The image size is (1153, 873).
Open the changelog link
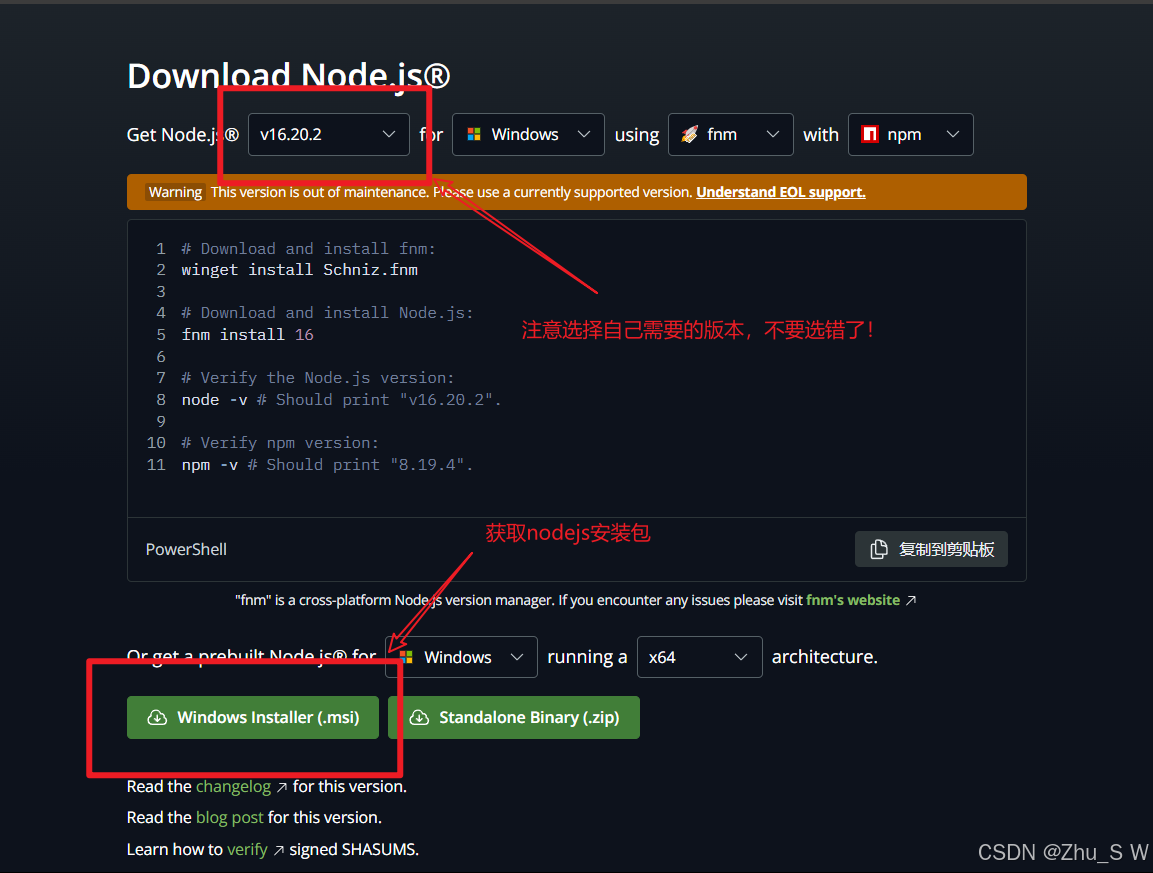click(233, 786)
